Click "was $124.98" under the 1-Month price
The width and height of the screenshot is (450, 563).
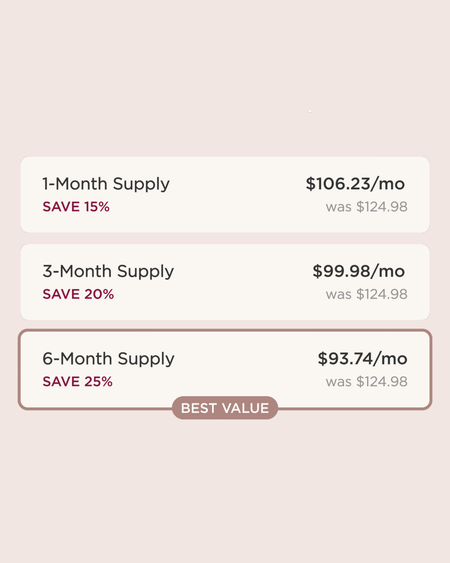[367, 207]
